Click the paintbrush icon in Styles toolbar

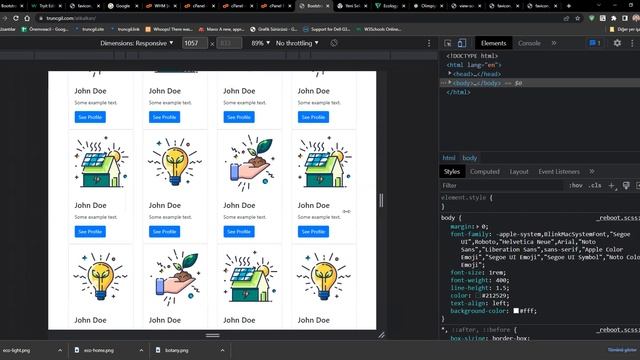tap(626, 186)
